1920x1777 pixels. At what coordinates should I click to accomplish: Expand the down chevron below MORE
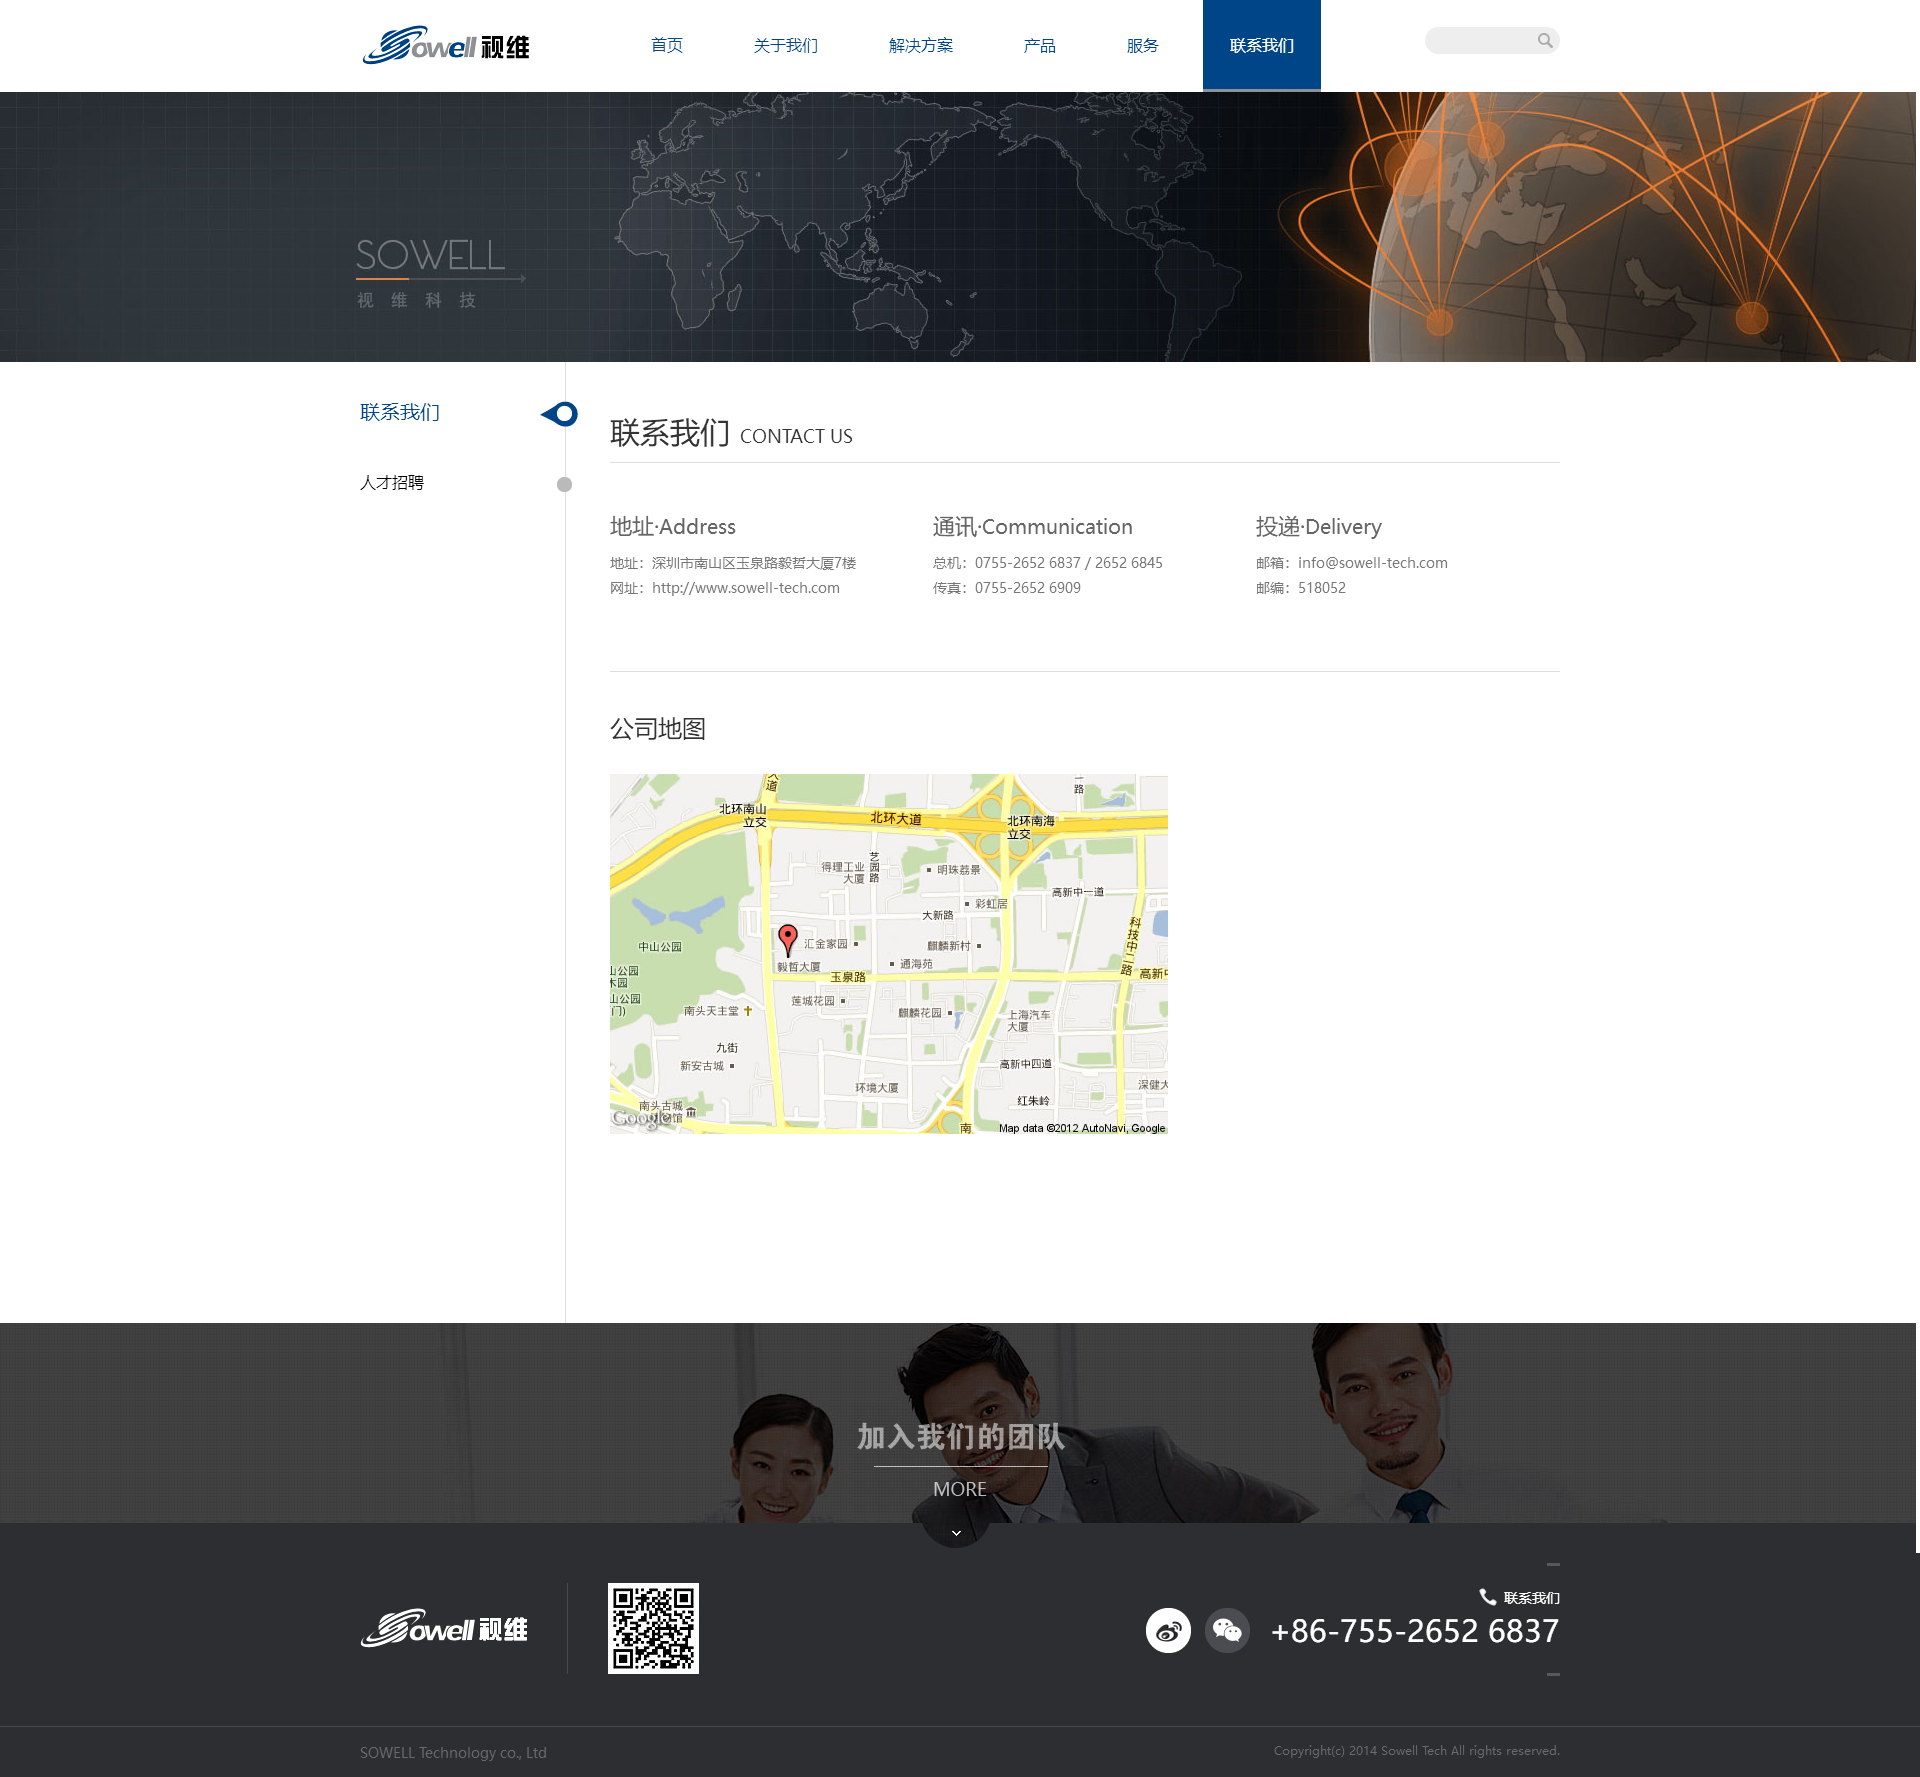pyautogui.click(x=956, y=1533)
